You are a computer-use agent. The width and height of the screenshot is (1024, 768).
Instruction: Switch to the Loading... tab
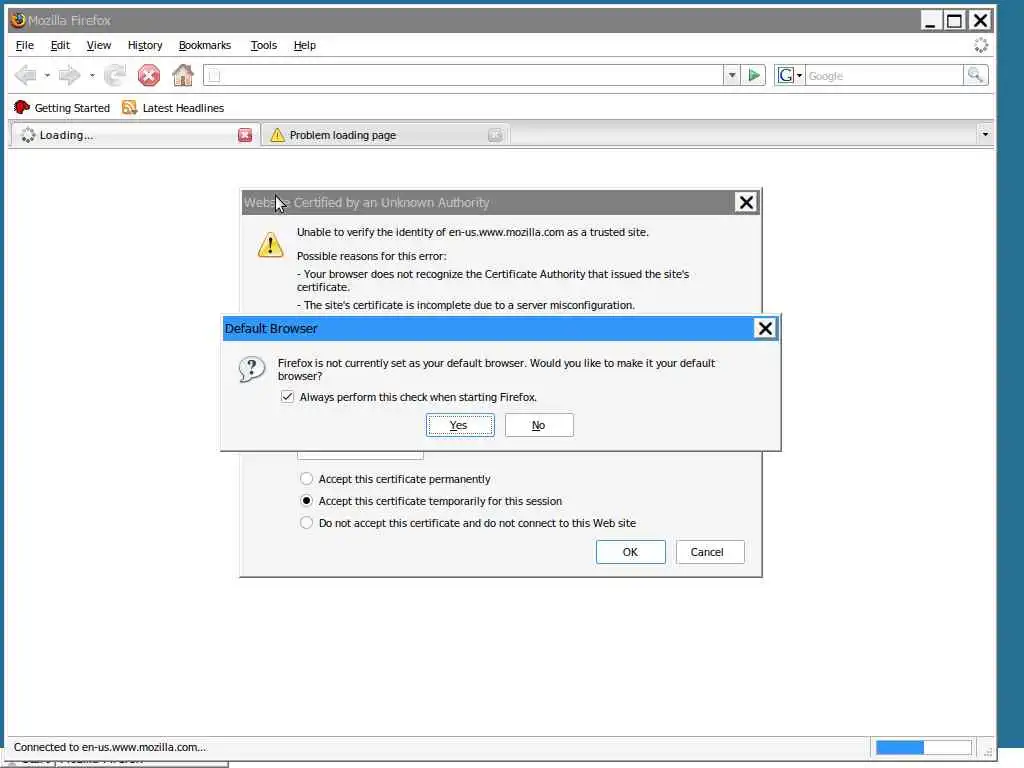pyautogui.click(x=134, y=135)
